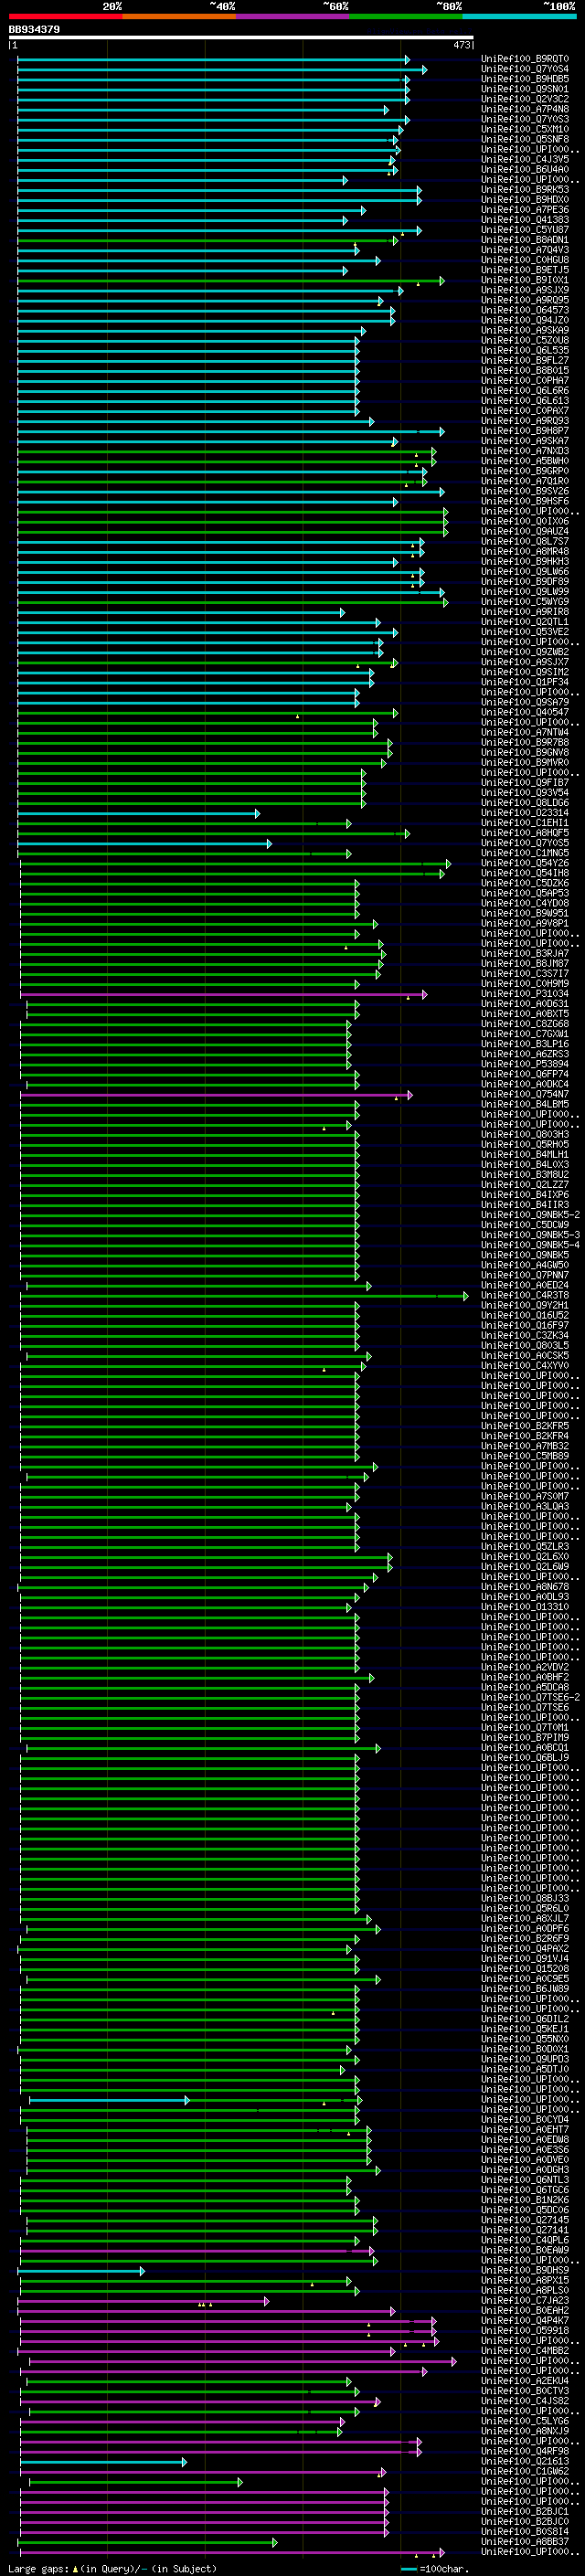Open hit UniRef100_B9RQT0
This screenshot has height=2576, width=585.
click(x=525, y=59)
